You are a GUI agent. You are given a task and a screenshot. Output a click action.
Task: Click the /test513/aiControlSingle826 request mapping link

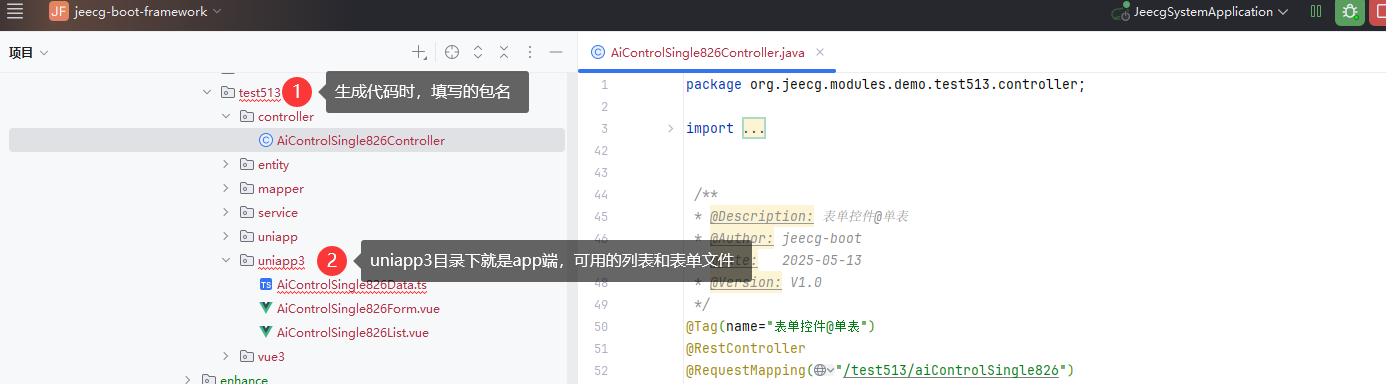point(951,371)
